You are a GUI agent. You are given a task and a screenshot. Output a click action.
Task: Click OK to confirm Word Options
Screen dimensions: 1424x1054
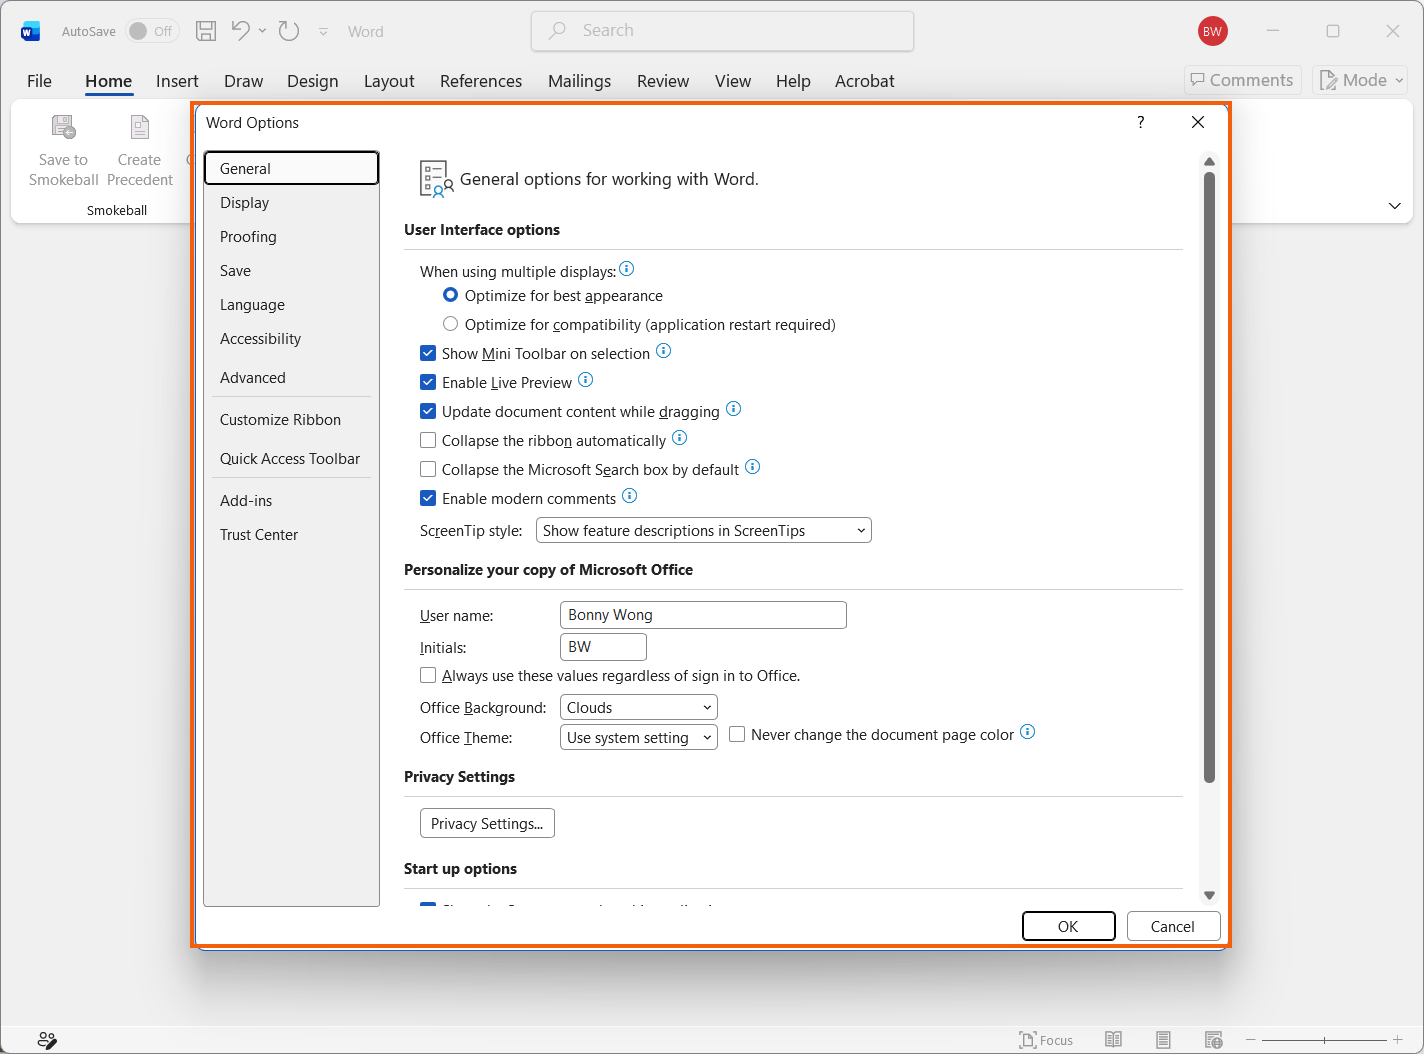tap(1068, 926)
